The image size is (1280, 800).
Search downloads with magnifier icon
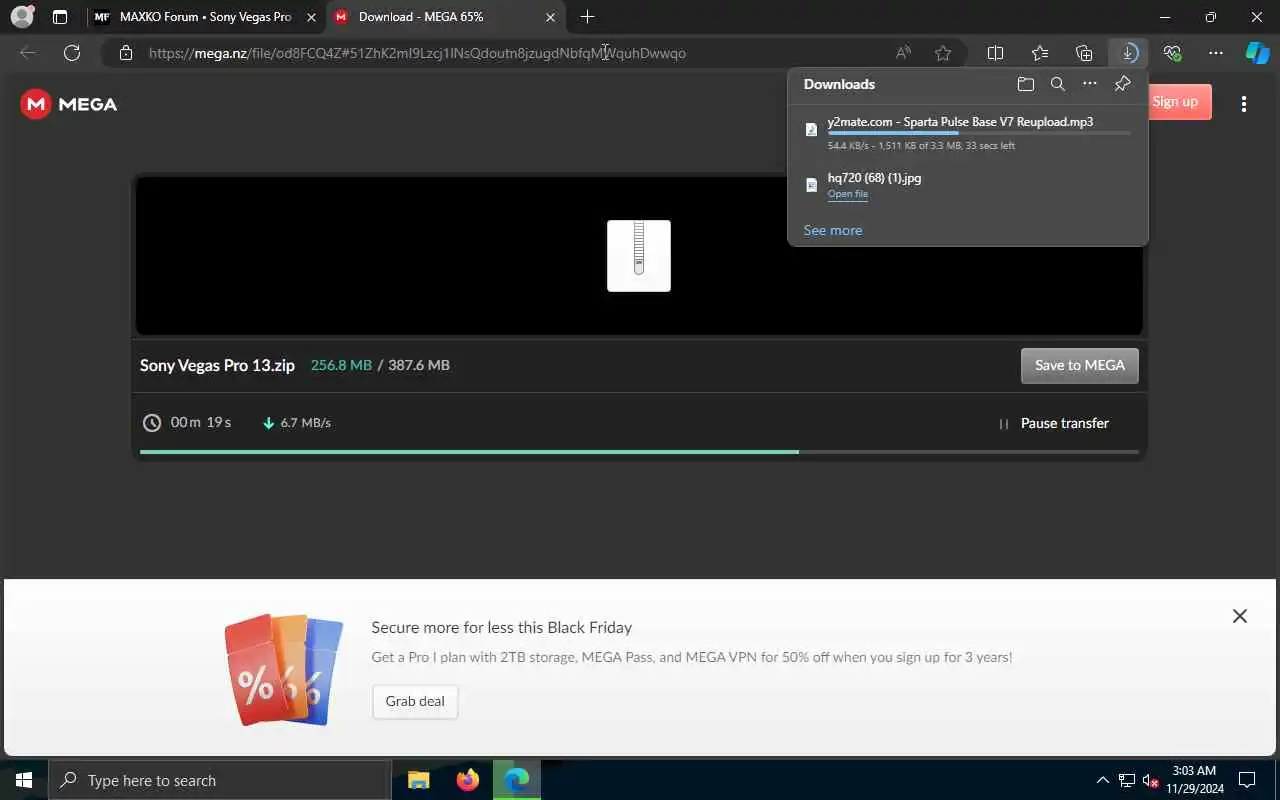(1057, 84)
